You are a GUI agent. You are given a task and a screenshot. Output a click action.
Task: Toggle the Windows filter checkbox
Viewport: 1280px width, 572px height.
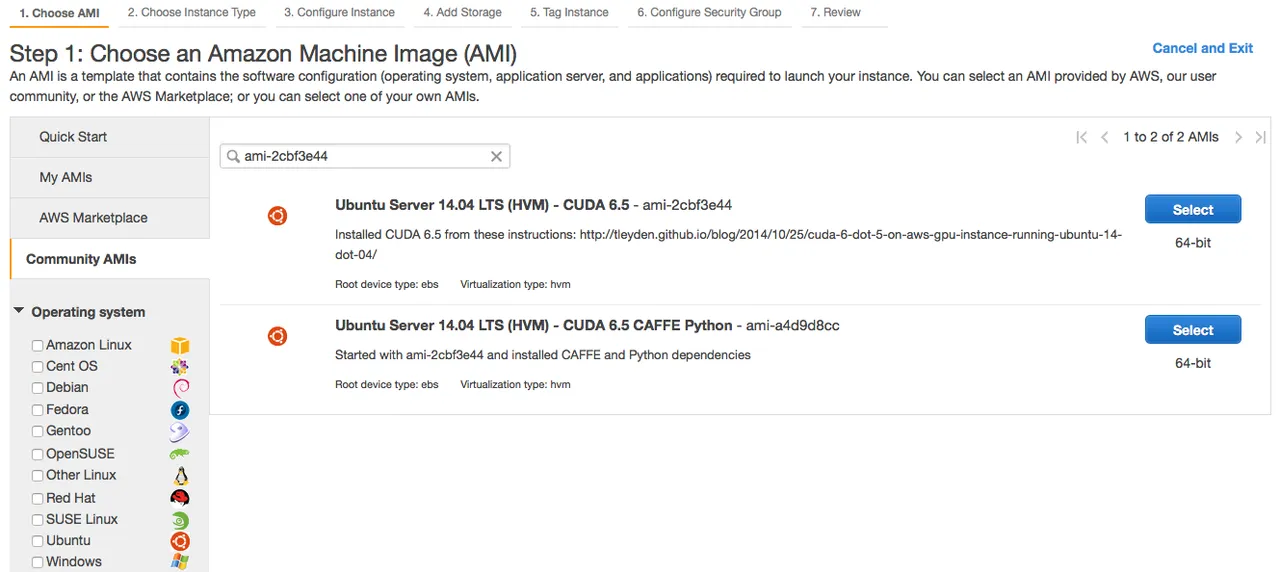click(x=37, y=562)
